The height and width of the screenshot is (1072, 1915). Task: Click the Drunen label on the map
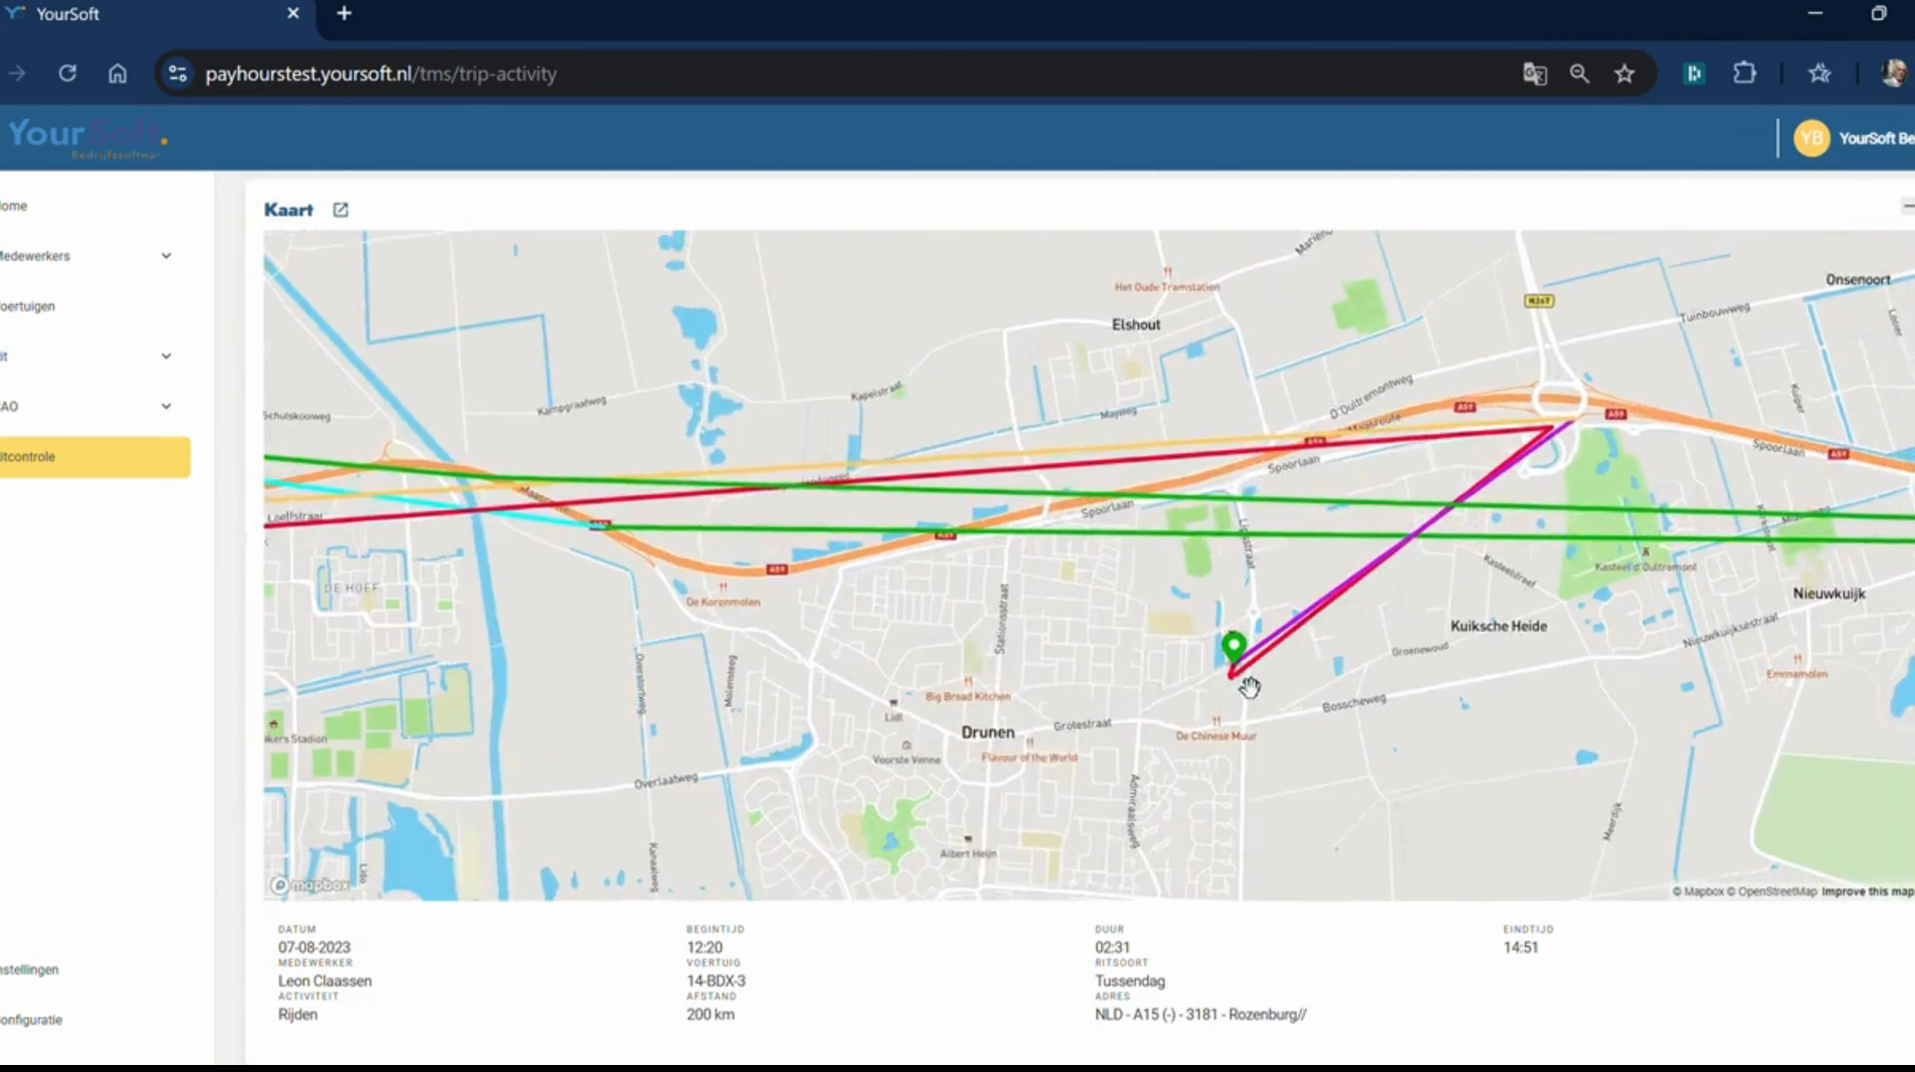click(x=988, y=732)
